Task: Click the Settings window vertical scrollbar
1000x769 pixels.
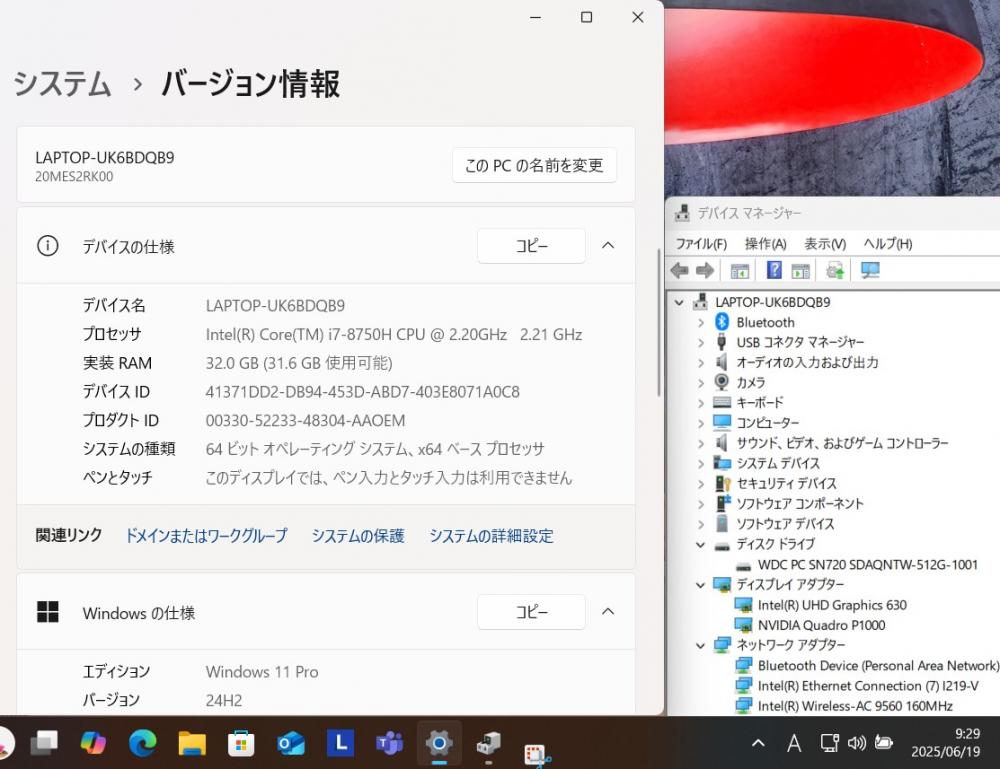Action: coord(658,322)
